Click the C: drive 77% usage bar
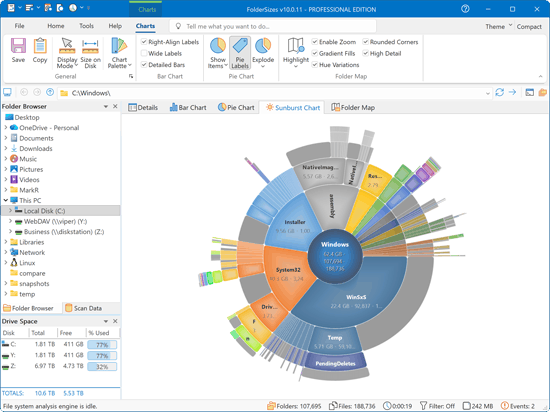This screenshot has width=550, height=412. (x=102, y=345)
